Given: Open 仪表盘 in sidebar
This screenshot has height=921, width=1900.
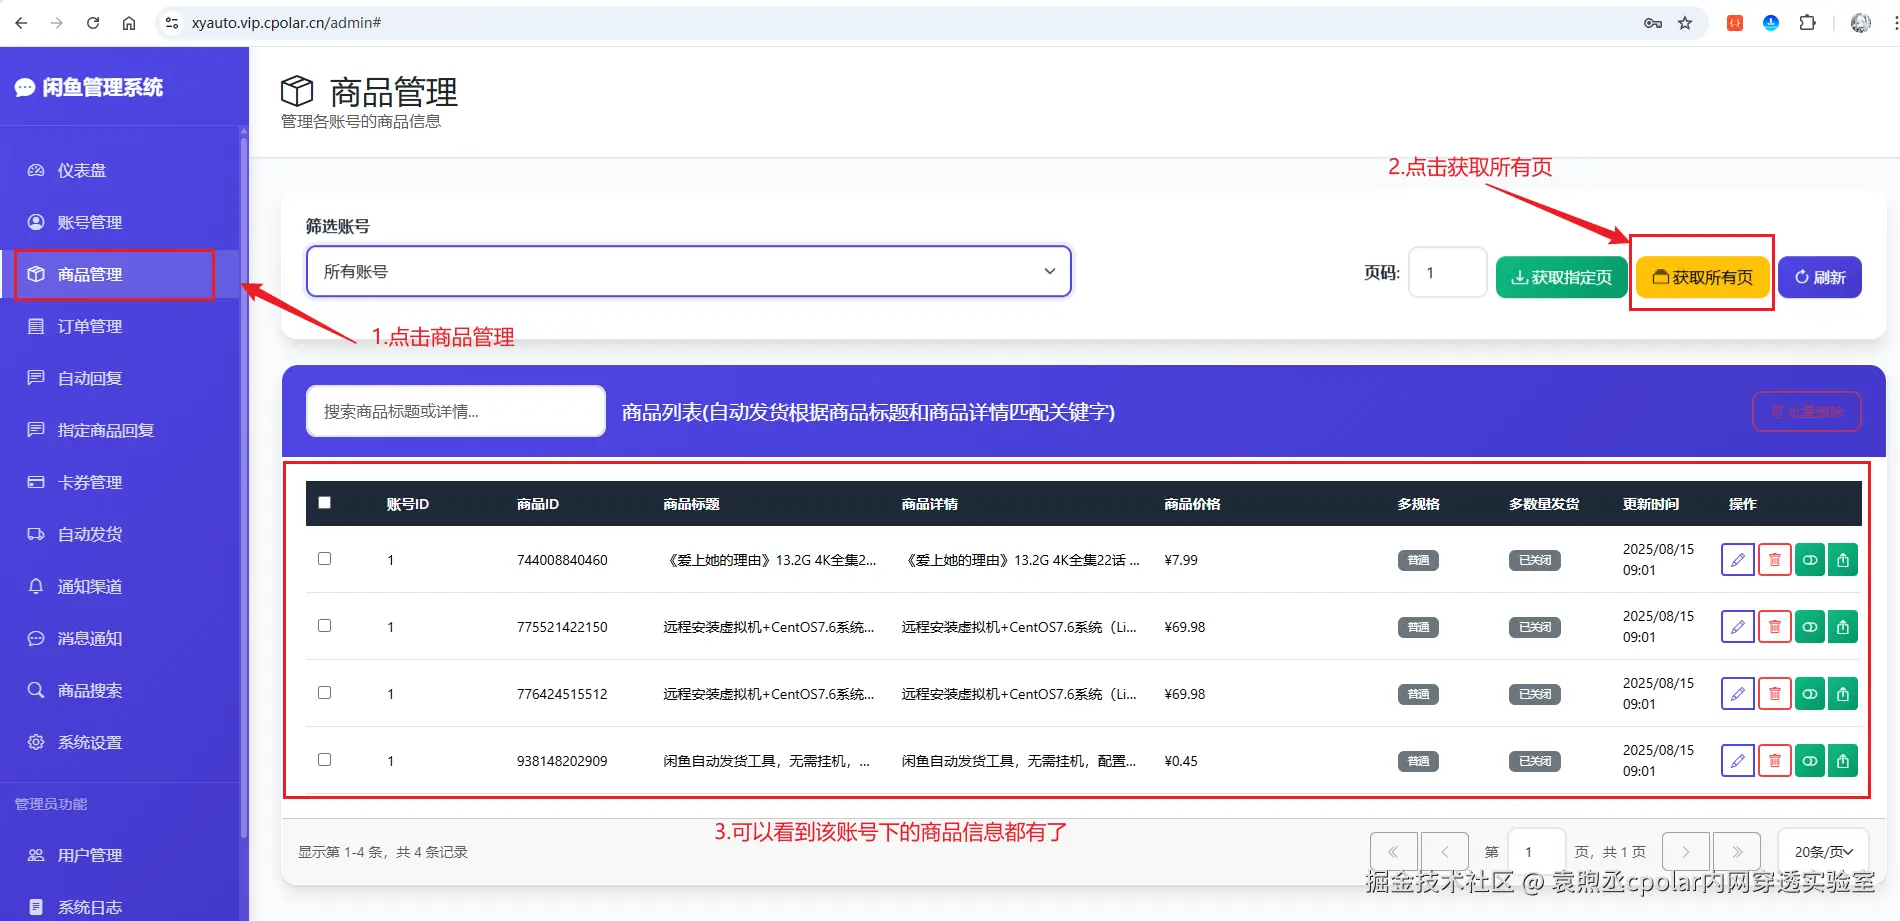Looking at the screenshot, I should pos(120,170).
